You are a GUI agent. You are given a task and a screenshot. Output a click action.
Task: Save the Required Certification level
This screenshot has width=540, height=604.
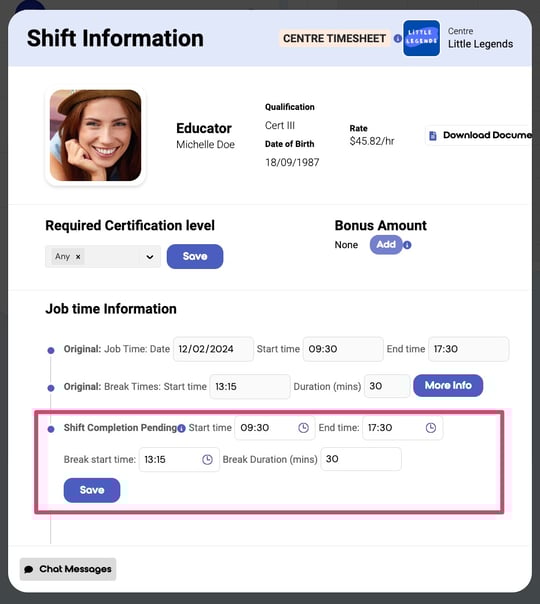tap(195, 257)
